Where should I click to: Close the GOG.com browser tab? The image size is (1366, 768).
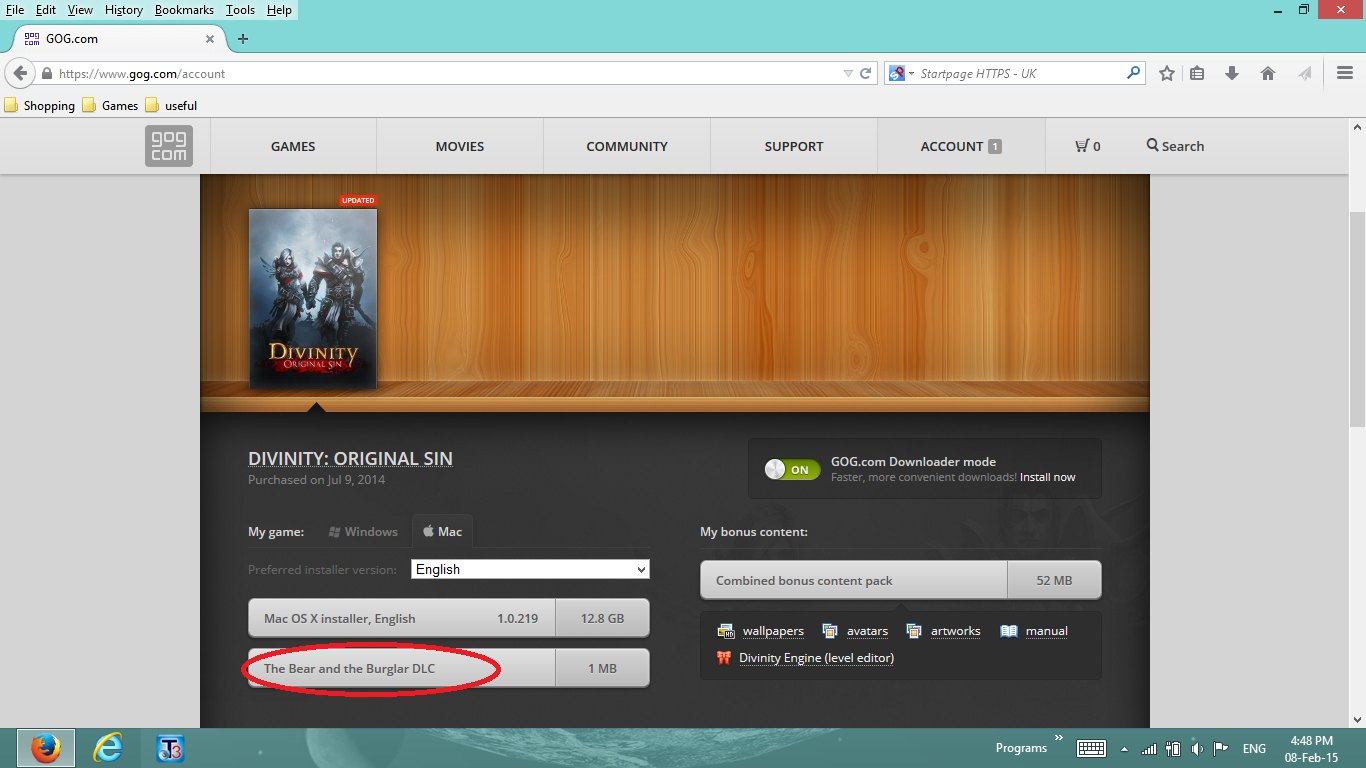(210, 39)
